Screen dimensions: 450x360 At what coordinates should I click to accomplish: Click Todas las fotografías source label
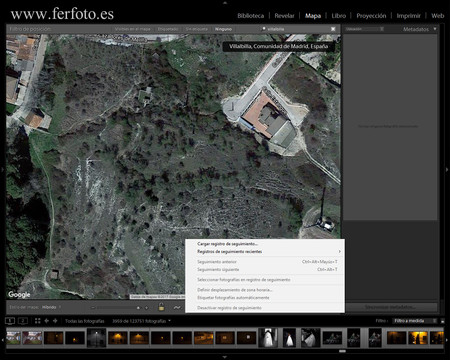(x=85, y=321)
